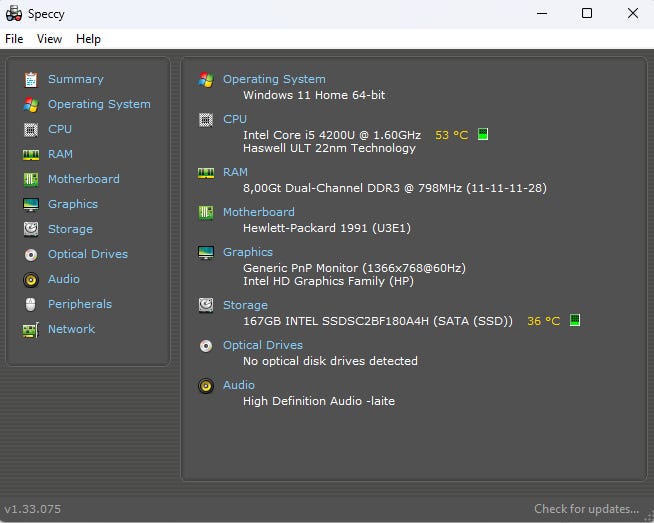The image size is (654, 523).
Task: Click the Windows flag icon beside sidebar Operating System
Action: 31,105
